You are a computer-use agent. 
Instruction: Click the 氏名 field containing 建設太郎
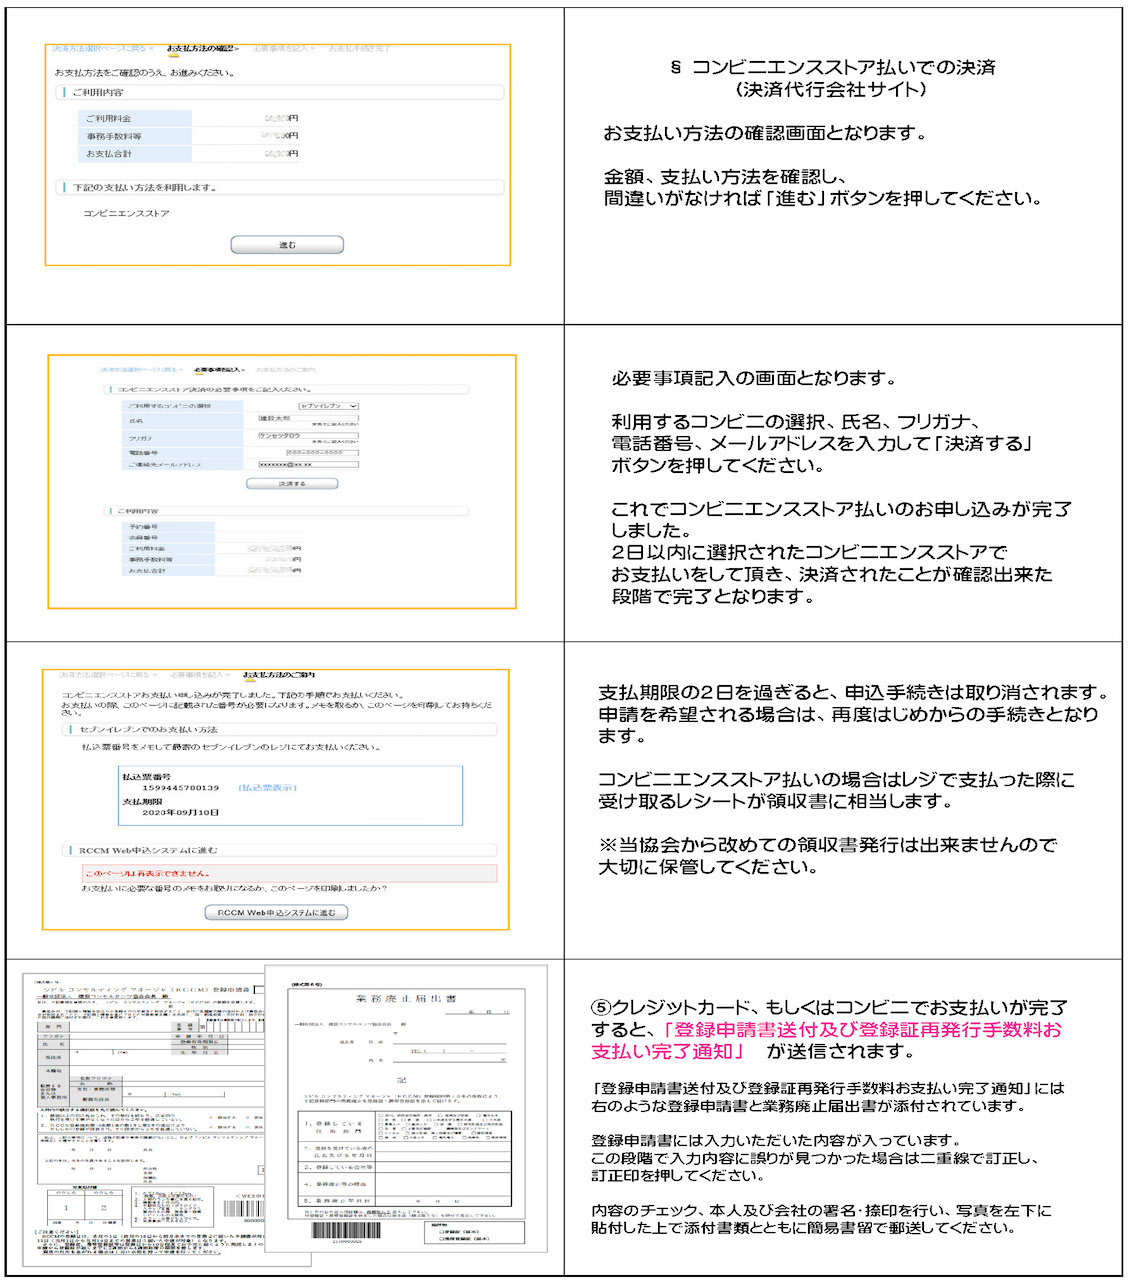click(308, 420)
